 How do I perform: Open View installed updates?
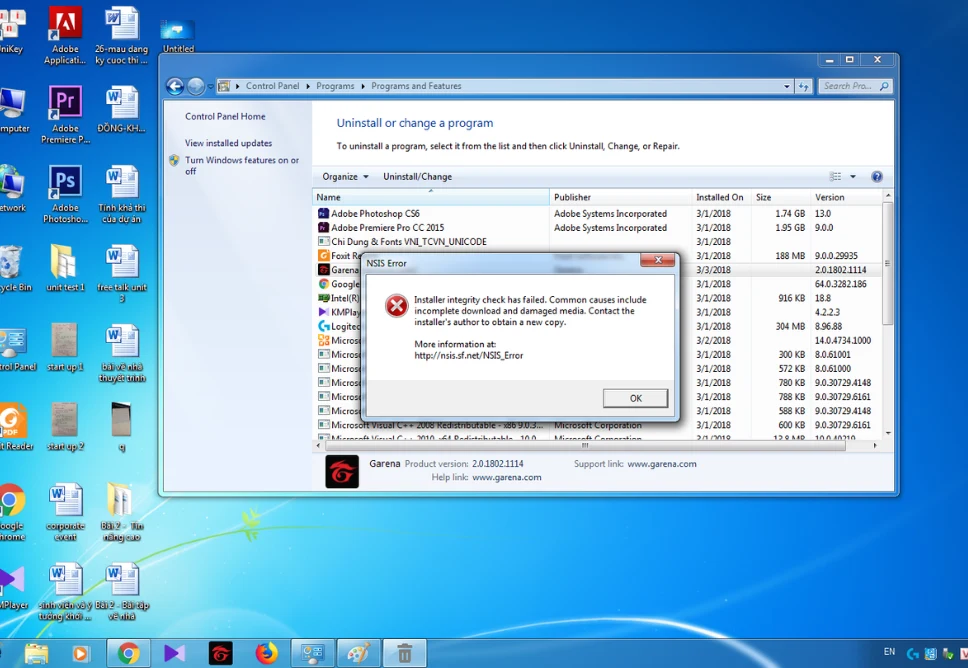[x=228, y=143]
